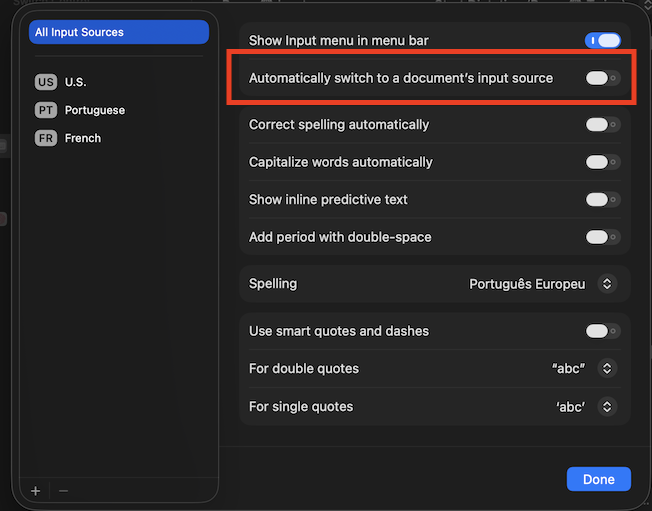
Task: Open the Spelling language dropdown
Action: pyautogui.click(x=606, y=284)
